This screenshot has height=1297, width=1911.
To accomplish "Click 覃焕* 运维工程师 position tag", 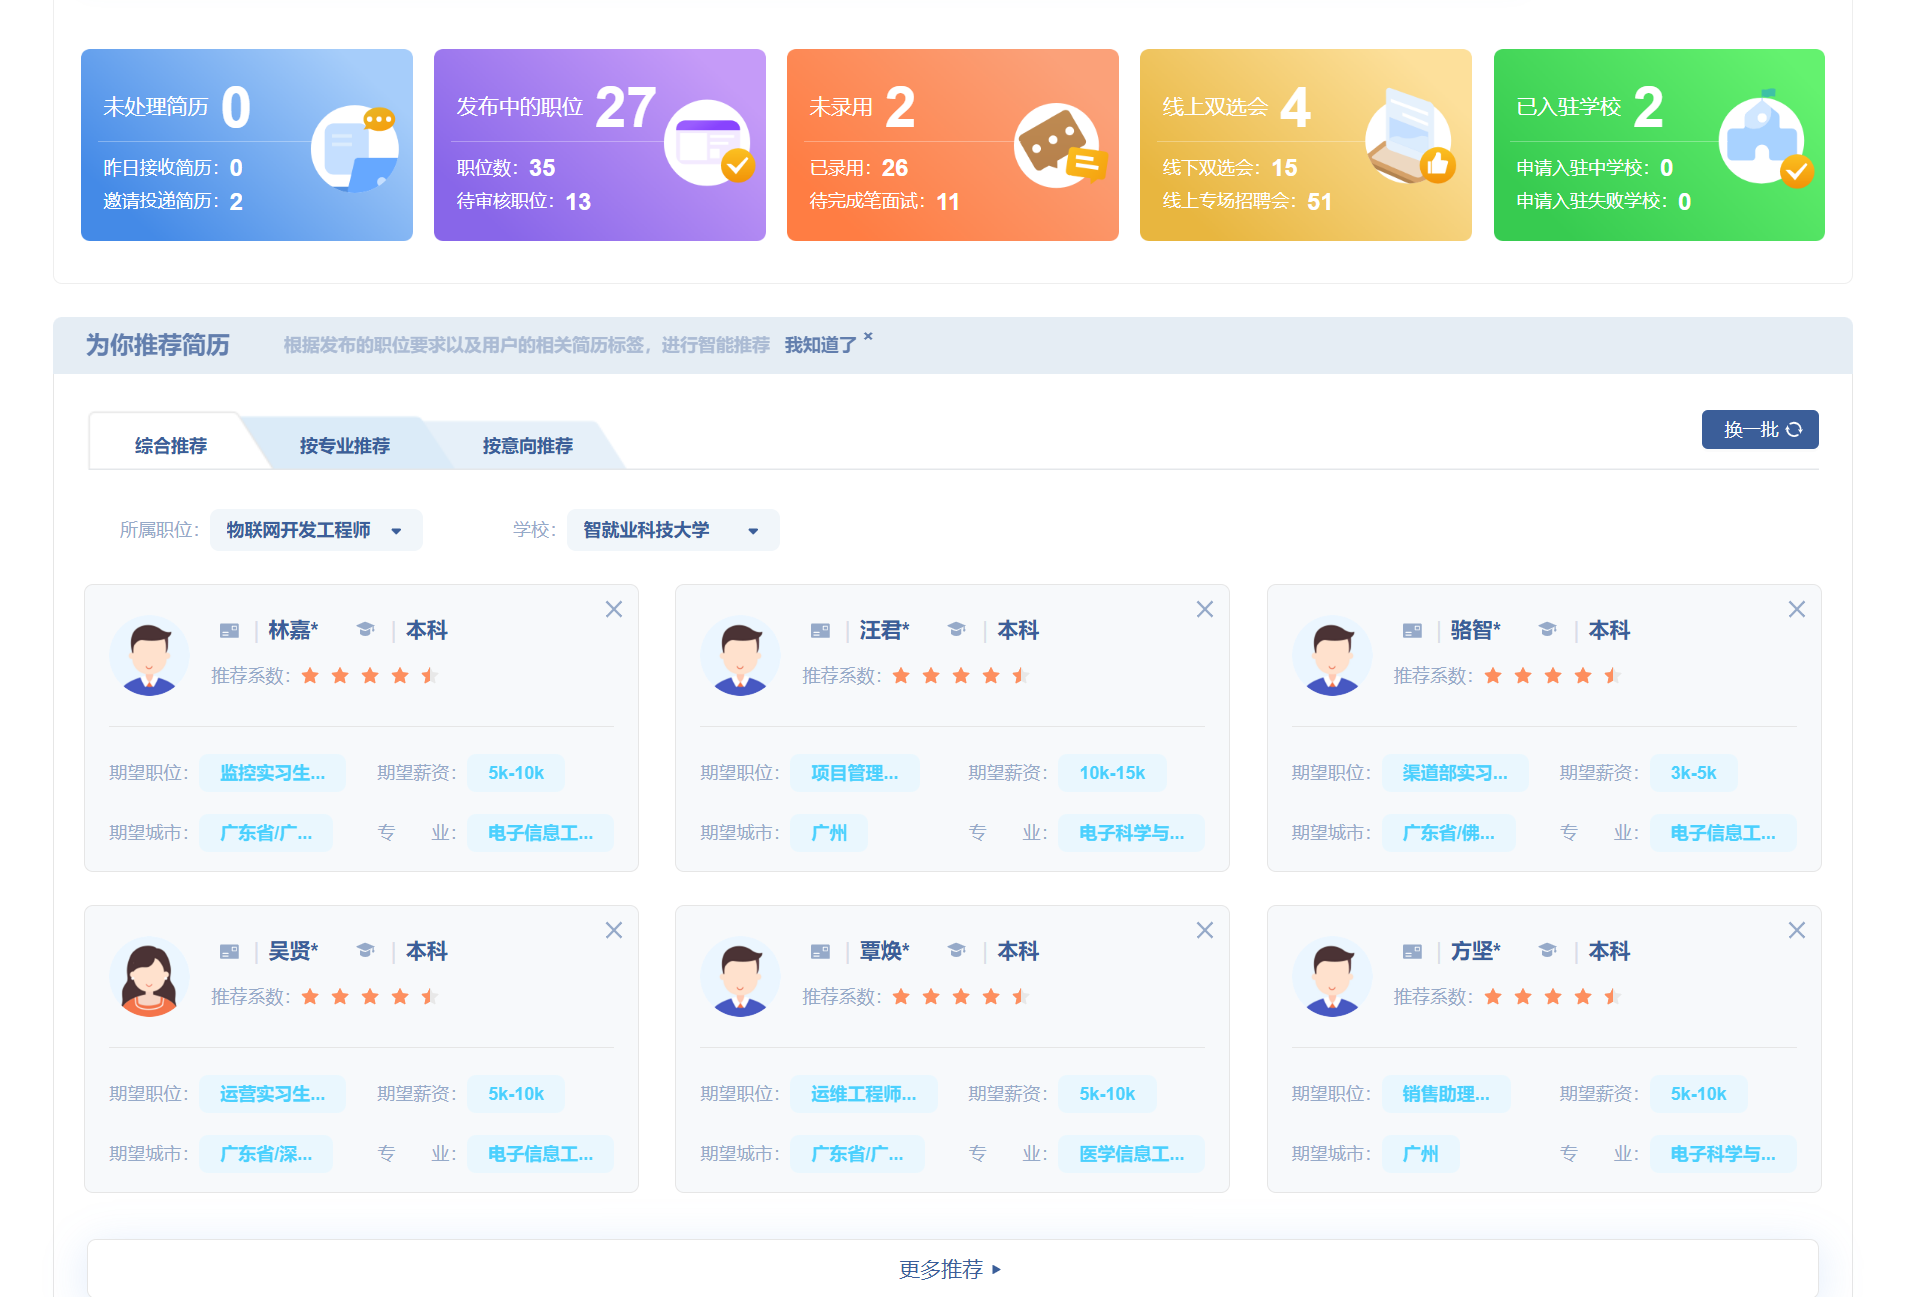I will (x=863, y=1094).
